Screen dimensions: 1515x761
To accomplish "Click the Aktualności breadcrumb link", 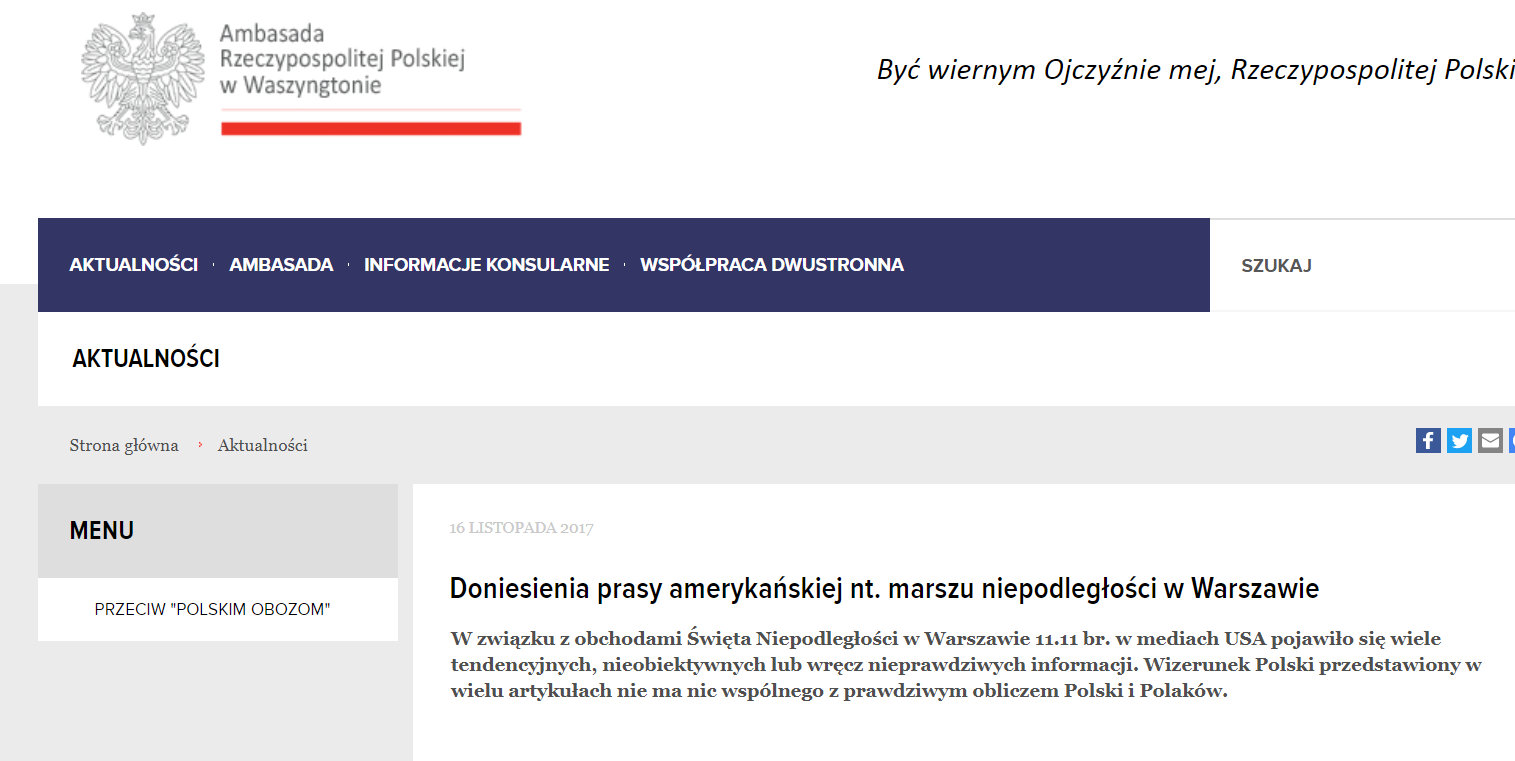I will click(x=262, y=445).
